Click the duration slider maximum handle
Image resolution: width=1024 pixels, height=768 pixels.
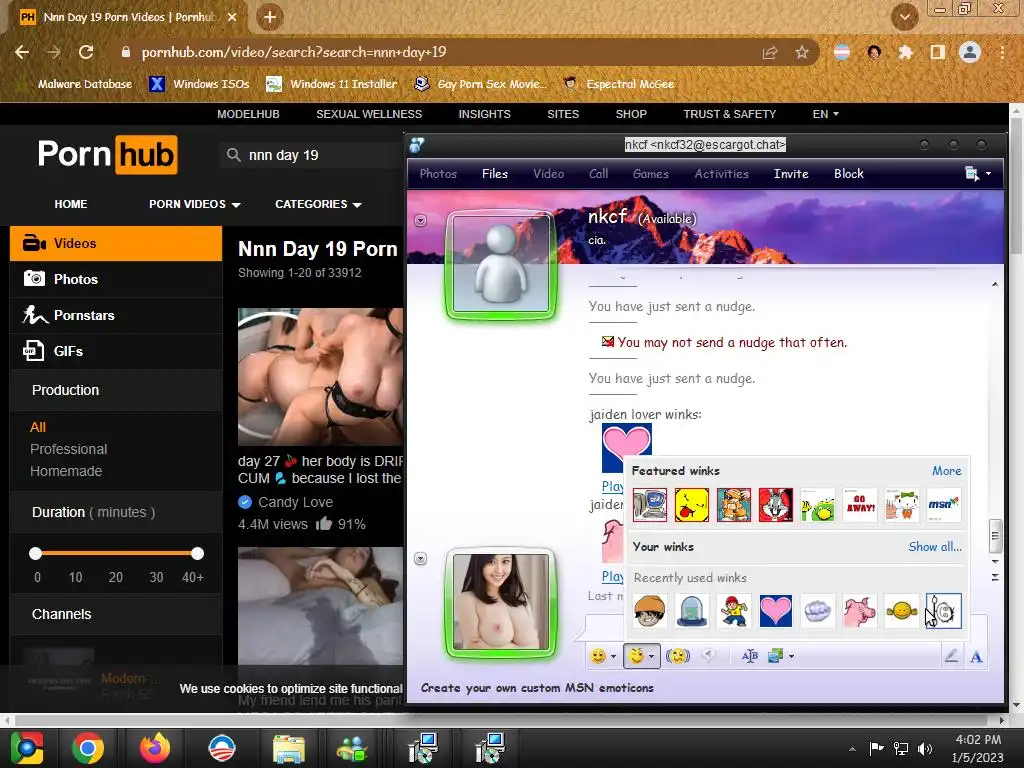click(197, 554)
